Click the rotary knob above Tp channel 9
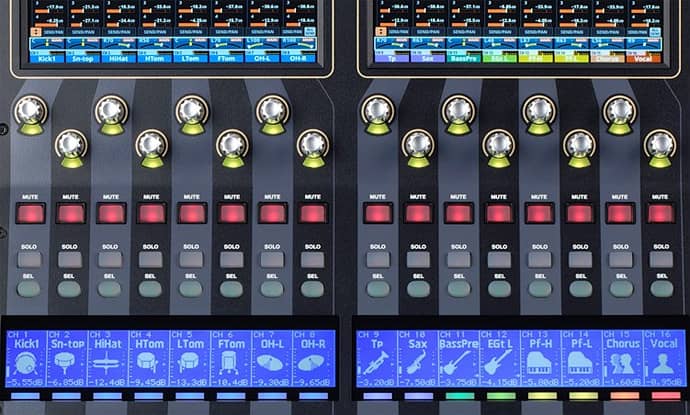This screenshot has width=690, height=415. (377, 111)
